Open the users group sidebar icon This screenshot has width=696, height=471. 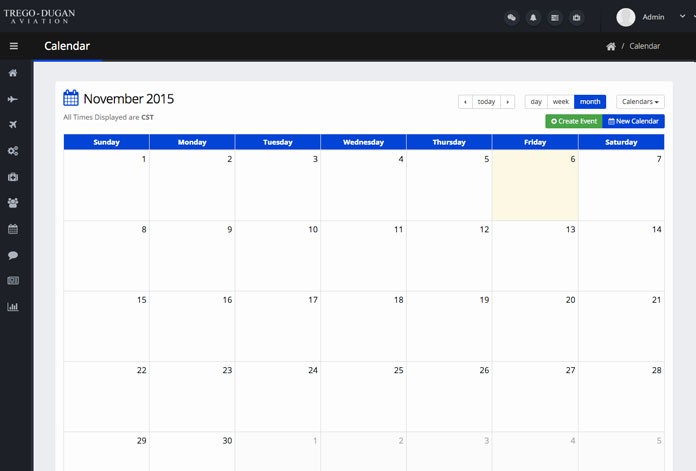tap(13, 203)
